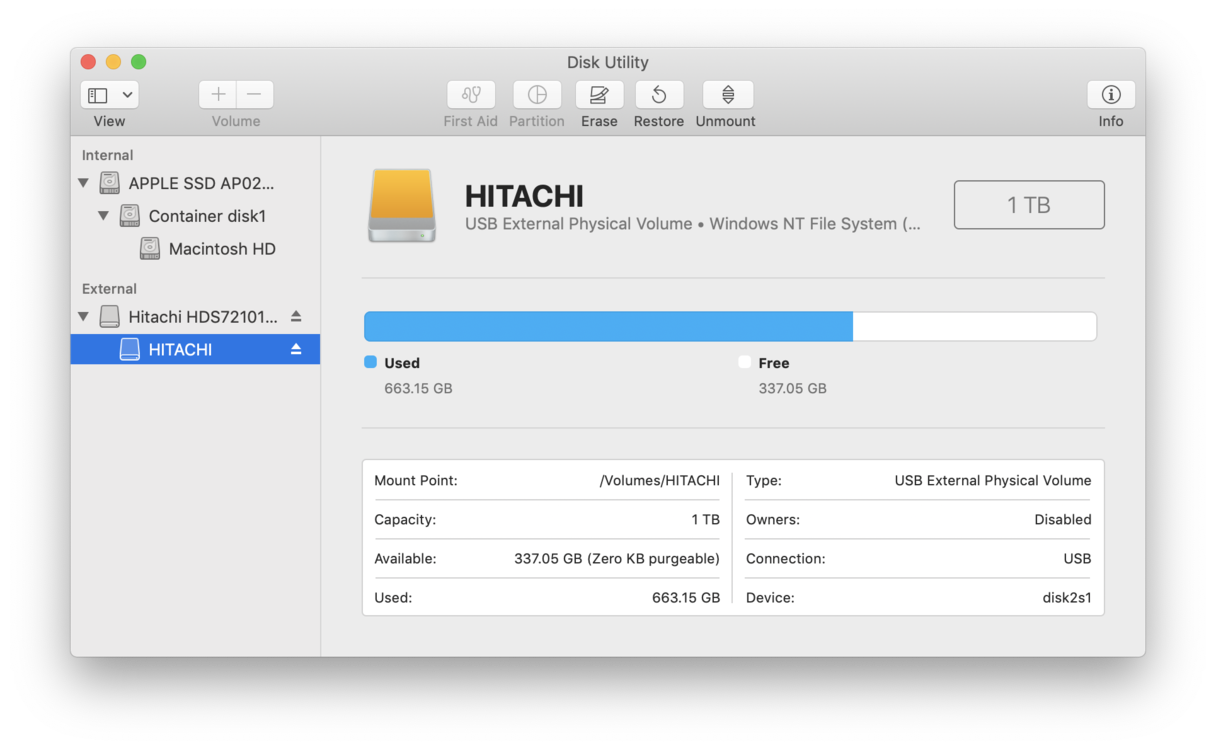Viewport: 1216px width, 750px height.
Task: Click the Restore toolbar icon
Action: pyautogui.click(x=659, y=94)
